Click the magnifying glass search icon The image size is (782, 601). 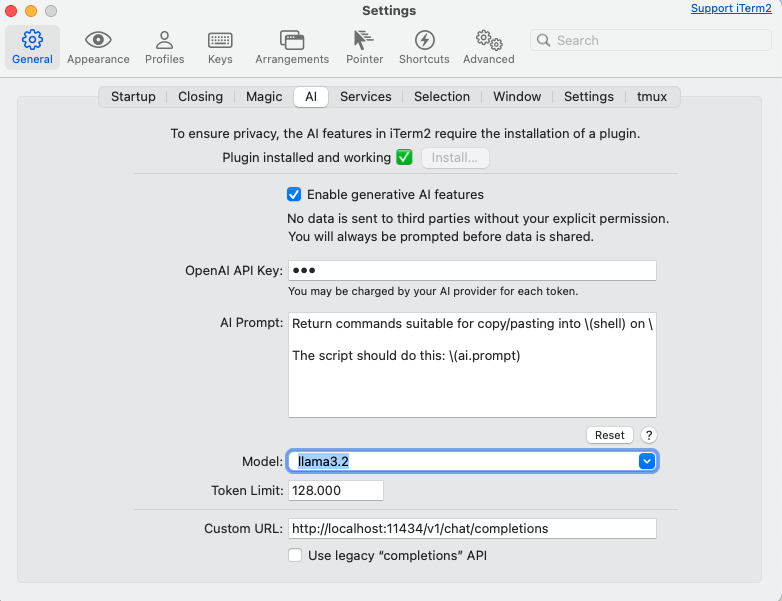[x=544, y=40]
